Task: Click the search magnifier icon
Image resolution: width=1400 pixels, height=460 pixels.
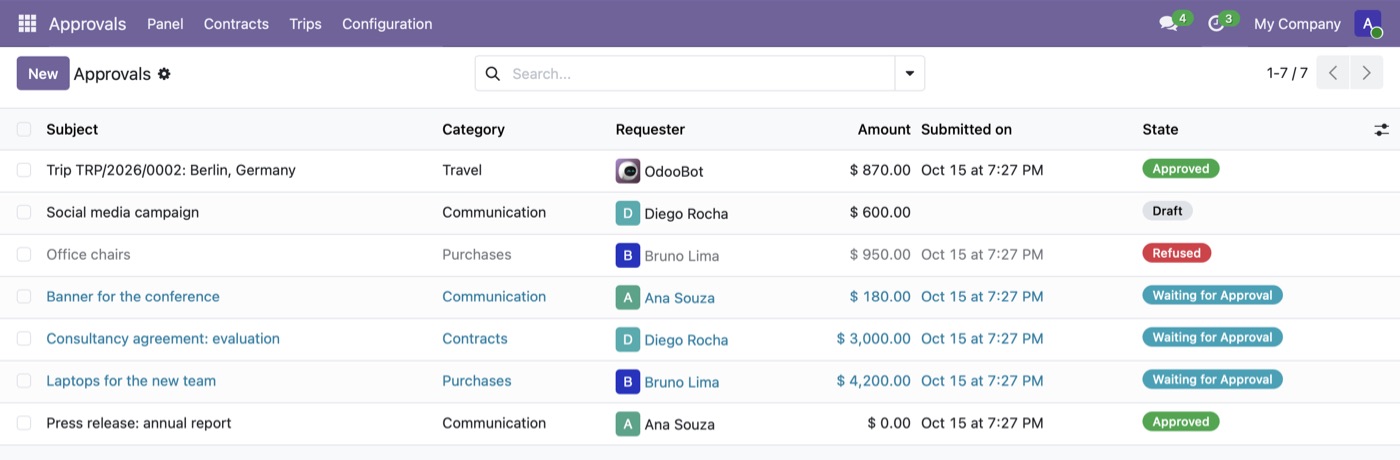Action: (x=492, y=73)
